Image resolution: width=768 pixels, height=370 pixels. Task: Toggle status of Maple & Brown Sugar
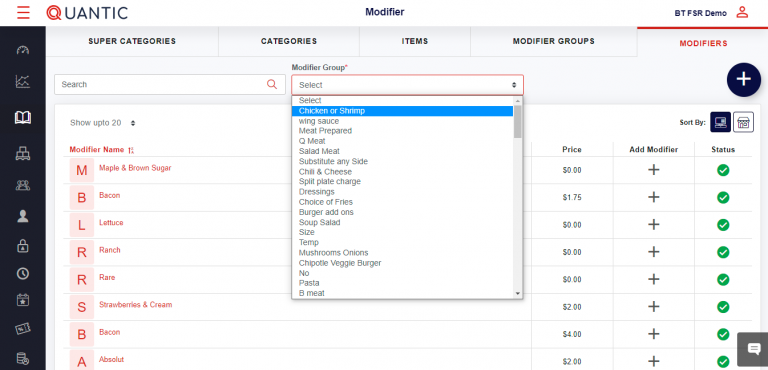point(723,170)
